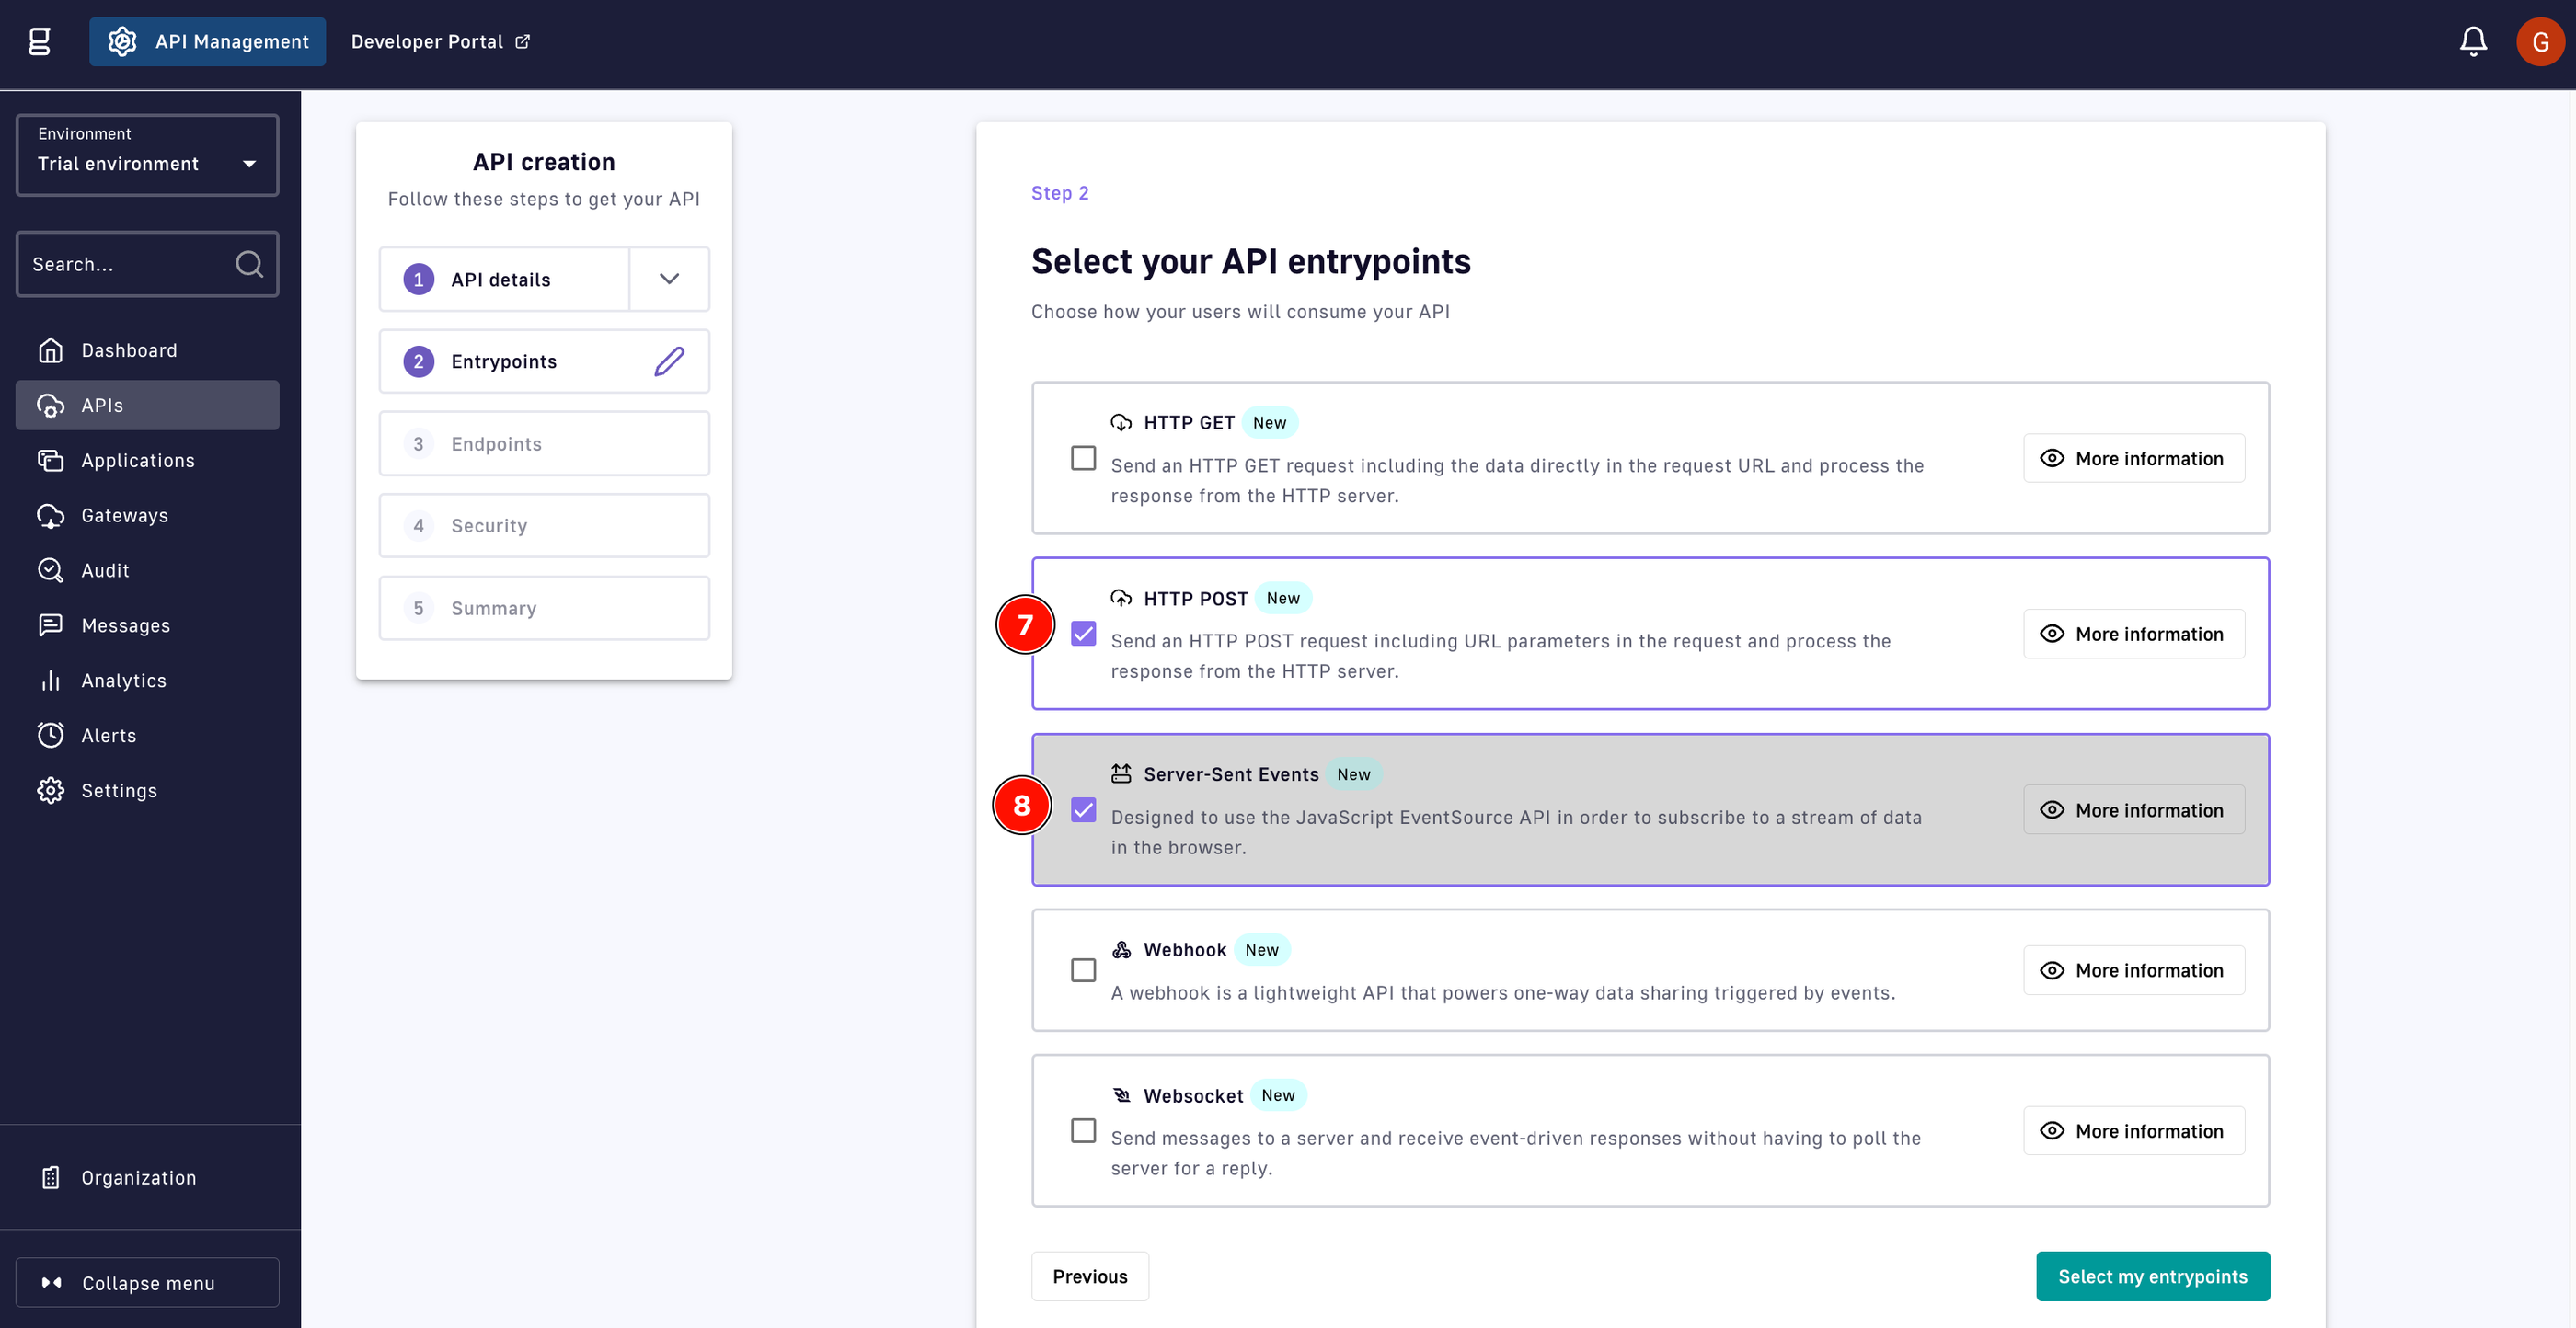Screen dimensions: 2576x1328
Task: Click the Settings gear icon in sidebar
Action: coord(50,790)
